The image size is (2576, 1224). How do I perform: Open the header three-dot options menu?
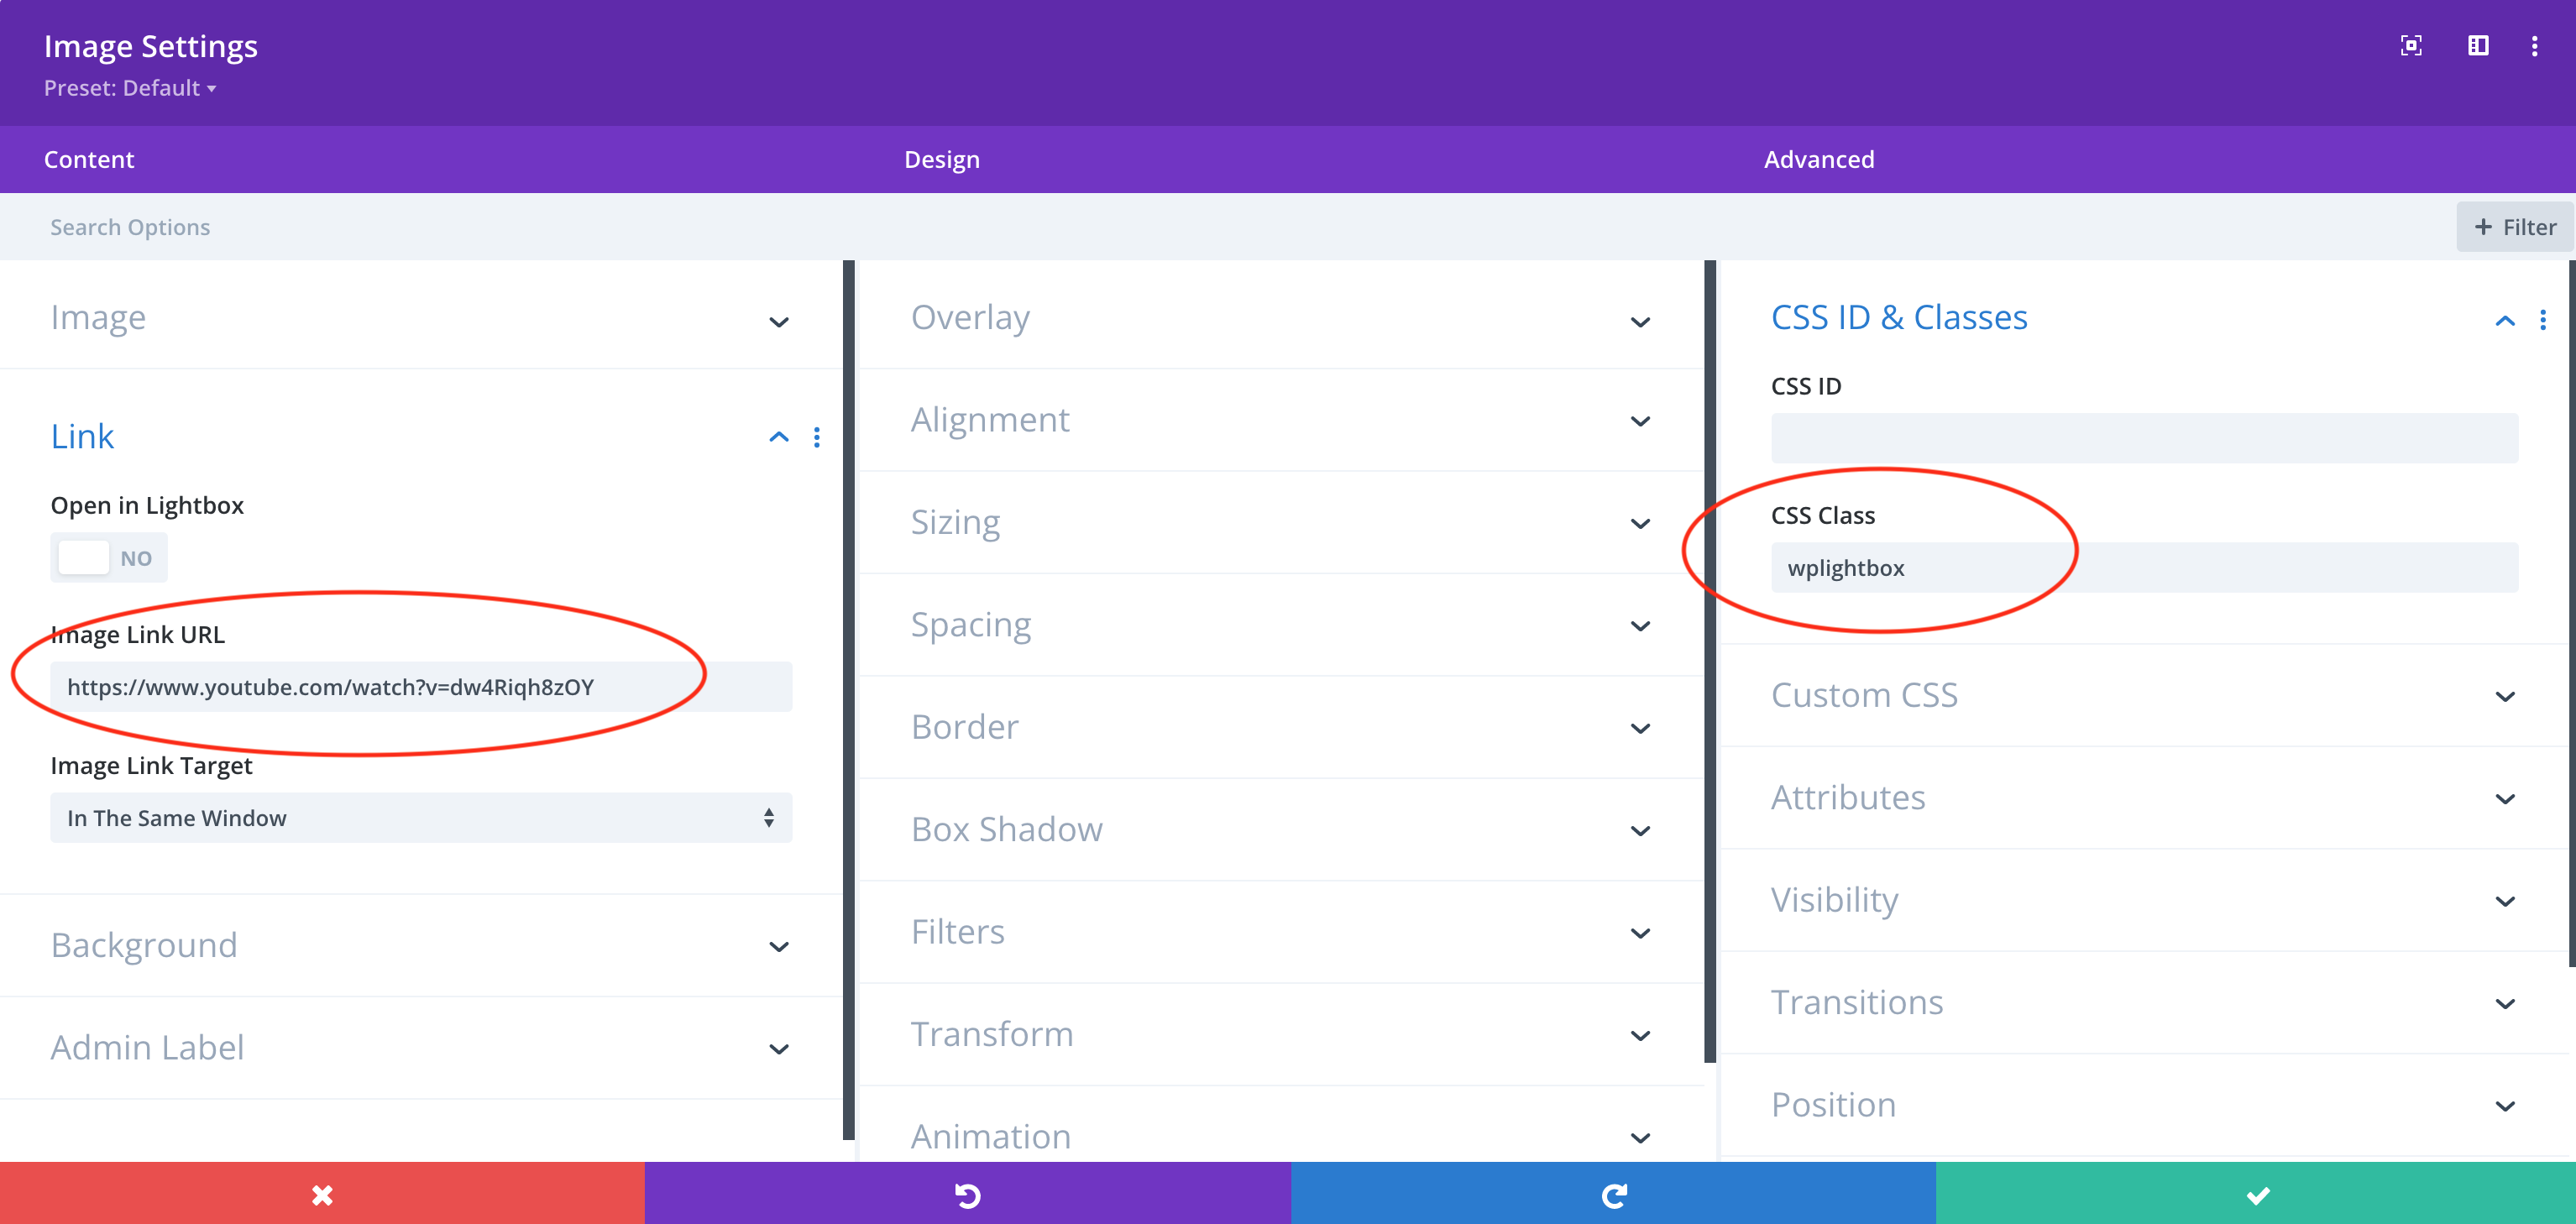pyautogui.click(x=2534, y=46)
